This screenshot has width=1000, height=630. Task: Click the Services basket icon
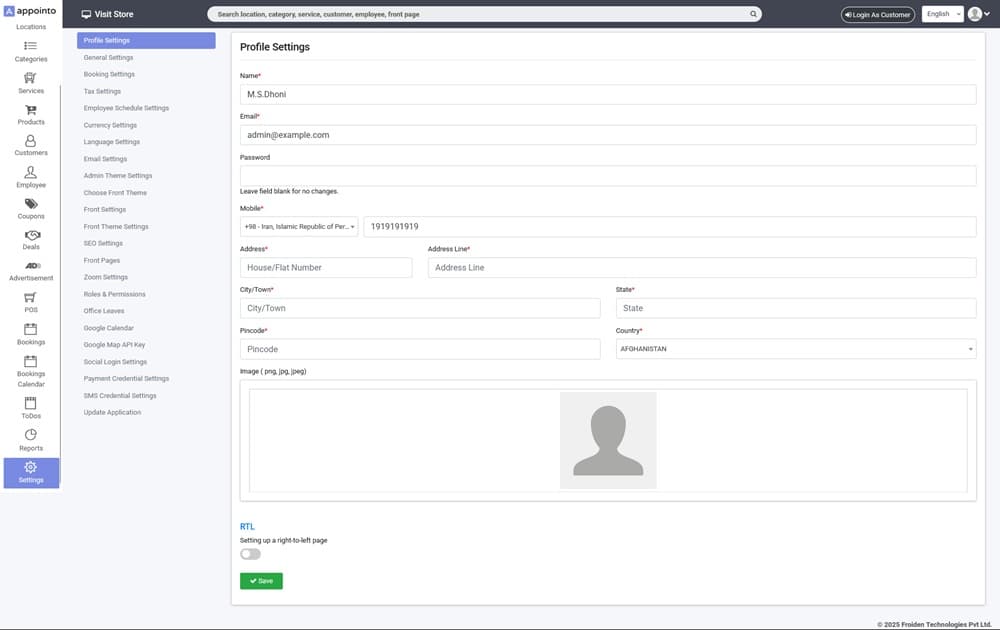pos(30,78)
